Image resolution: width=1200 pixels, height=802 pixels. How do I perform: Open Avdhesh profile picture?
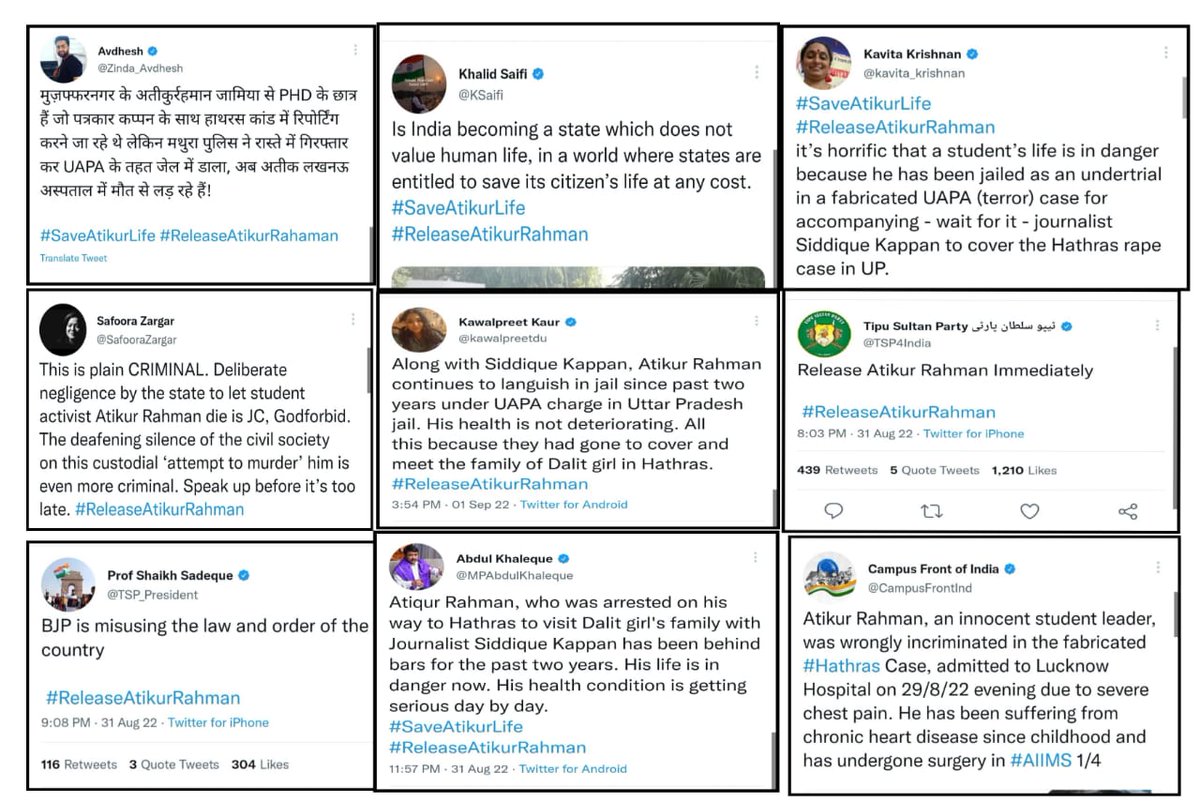[62, 58]
